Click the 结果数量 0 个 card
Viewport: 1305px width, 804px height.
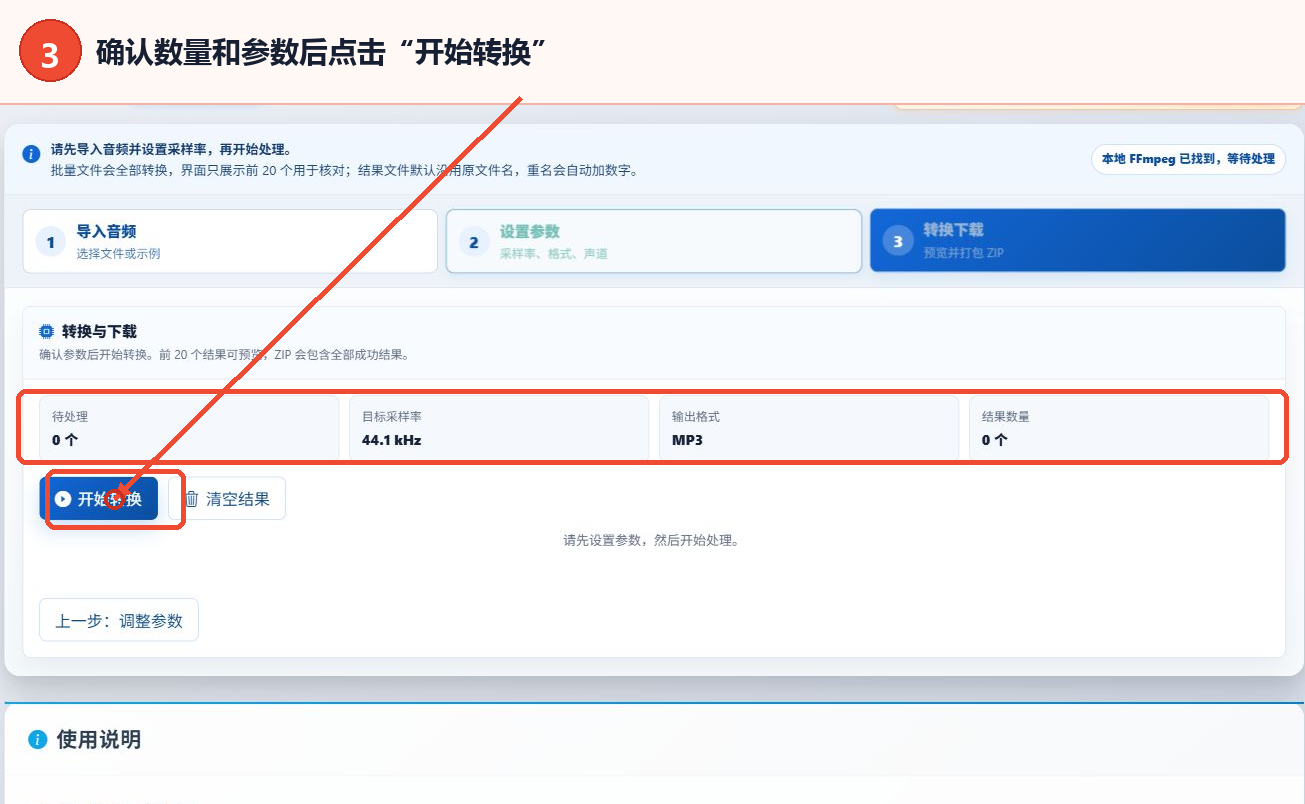tap(1119, 428)
